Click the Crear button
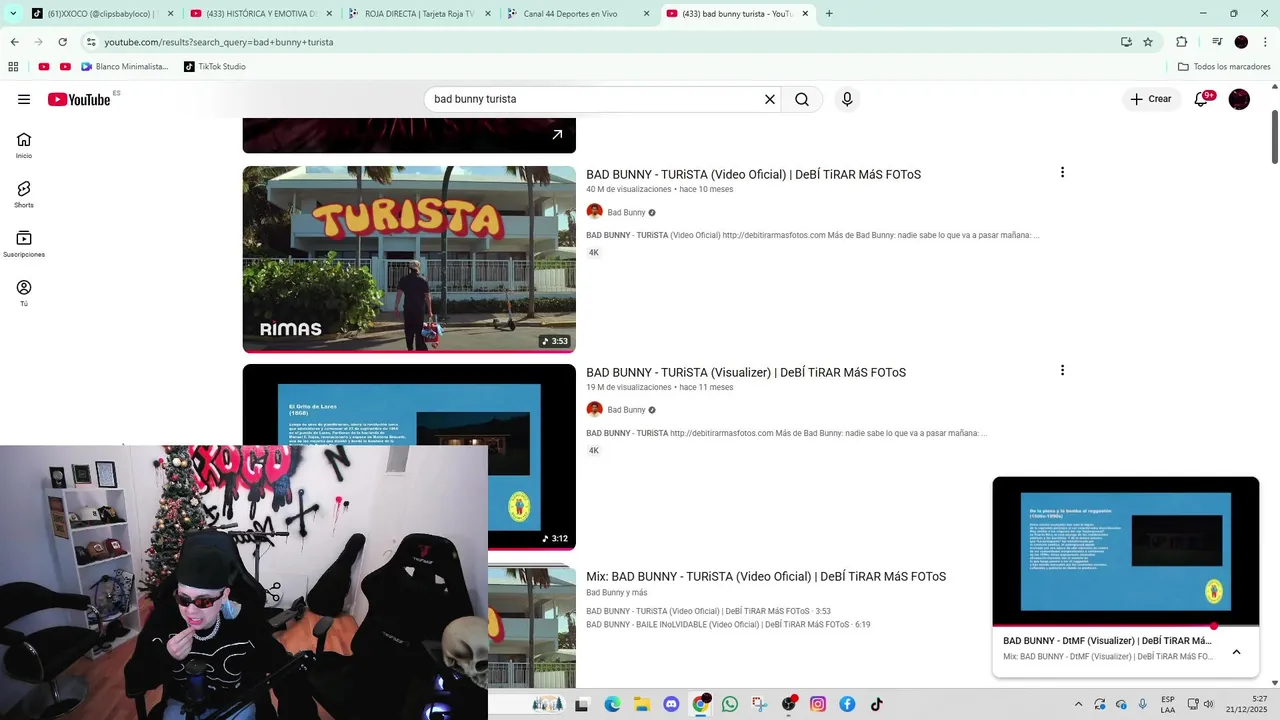 coord(1151,99)
